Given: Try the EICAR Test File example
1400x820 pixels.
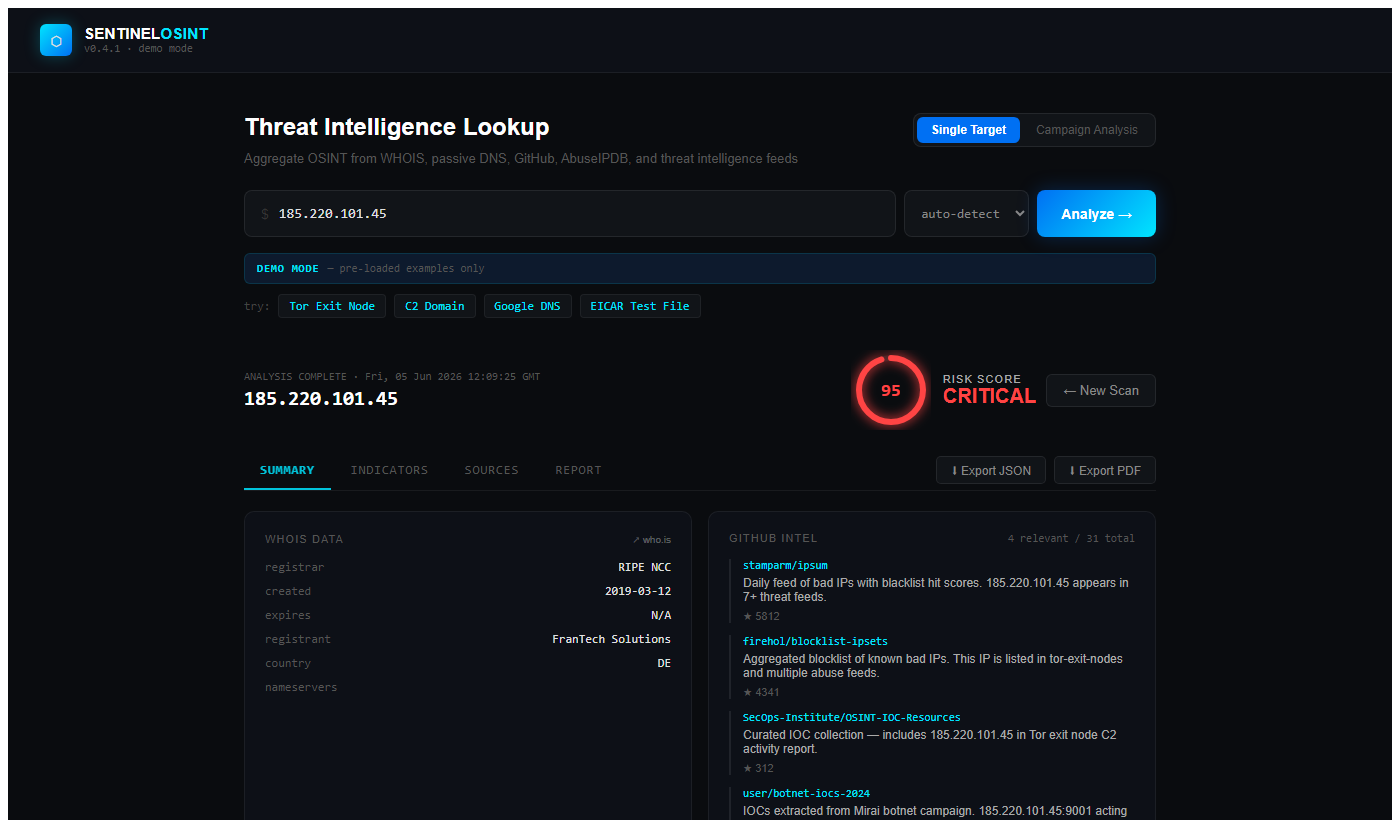Looking at the screenshot, I should tap(640, 306).
